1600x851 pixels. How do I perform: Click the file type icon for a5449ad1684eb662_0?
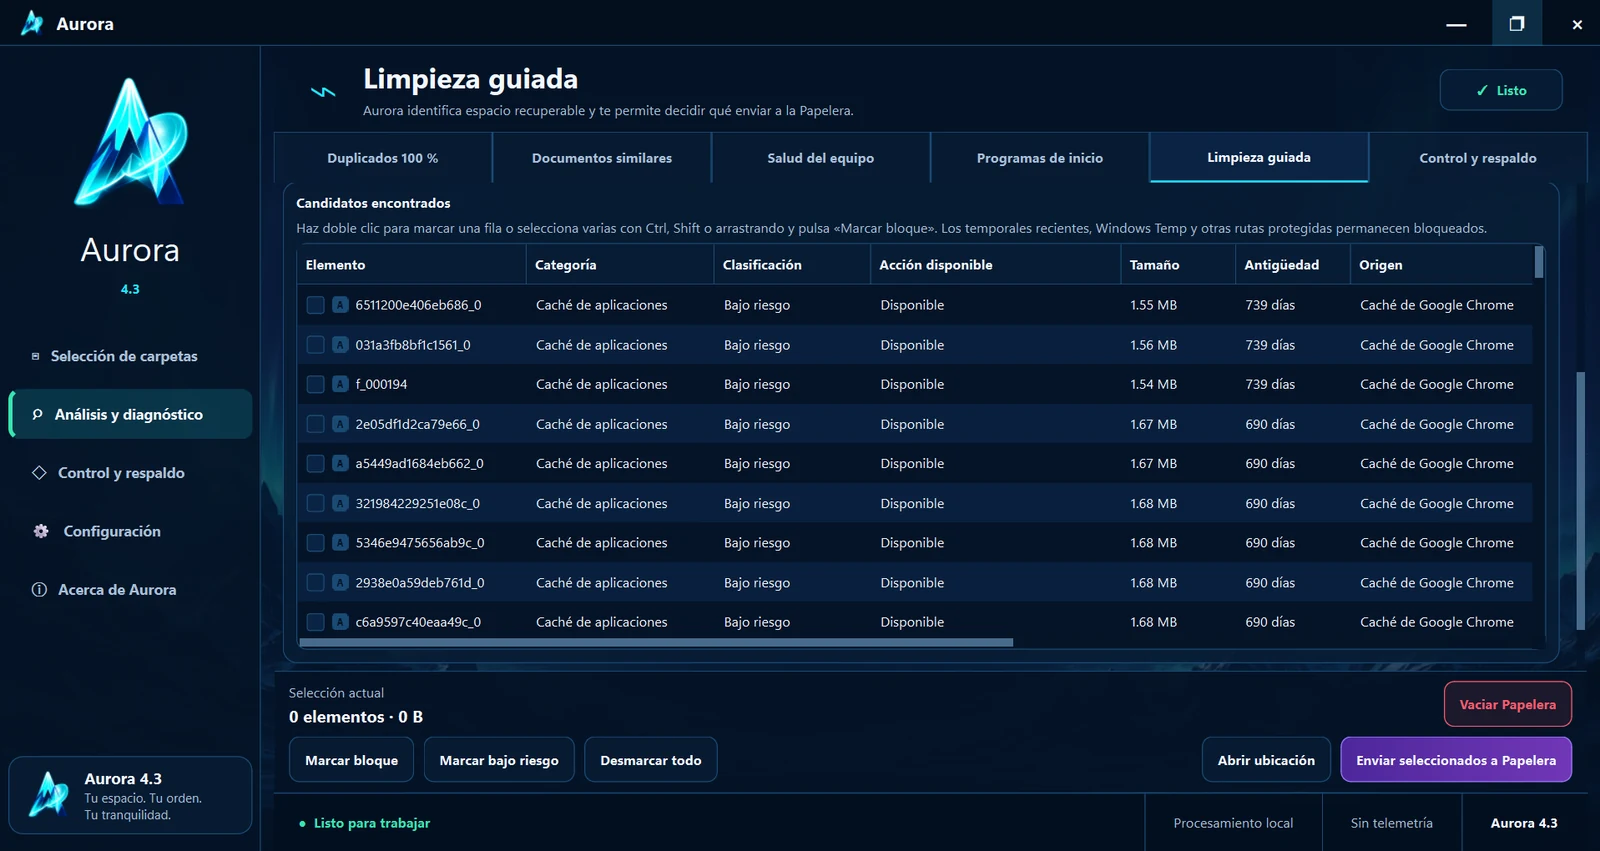tap(340, 463)
